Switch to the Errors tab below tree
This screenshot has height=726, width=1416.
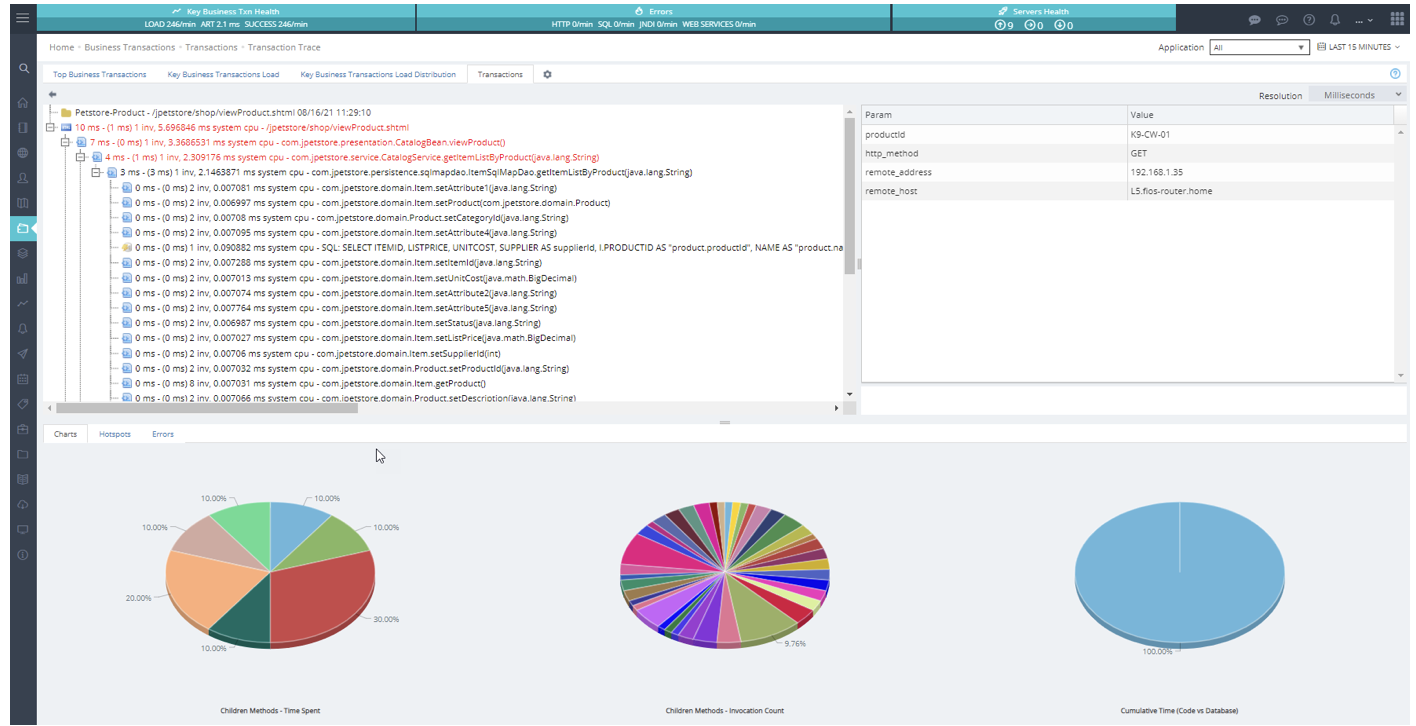[163, 434]
